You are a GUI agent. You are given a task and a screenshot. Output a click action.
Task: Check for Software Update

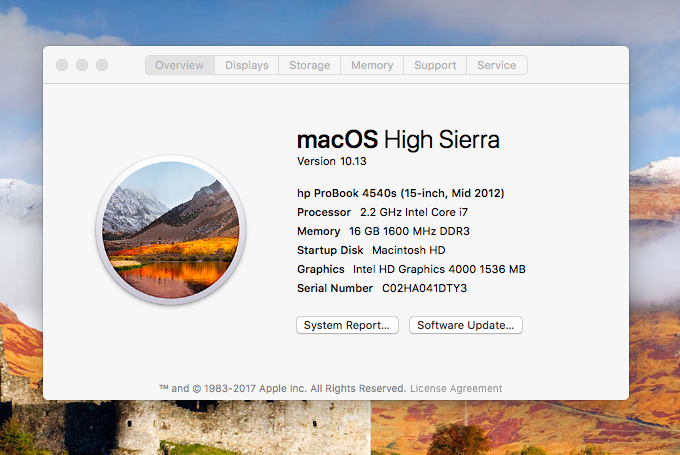click(x=466, y=325)
